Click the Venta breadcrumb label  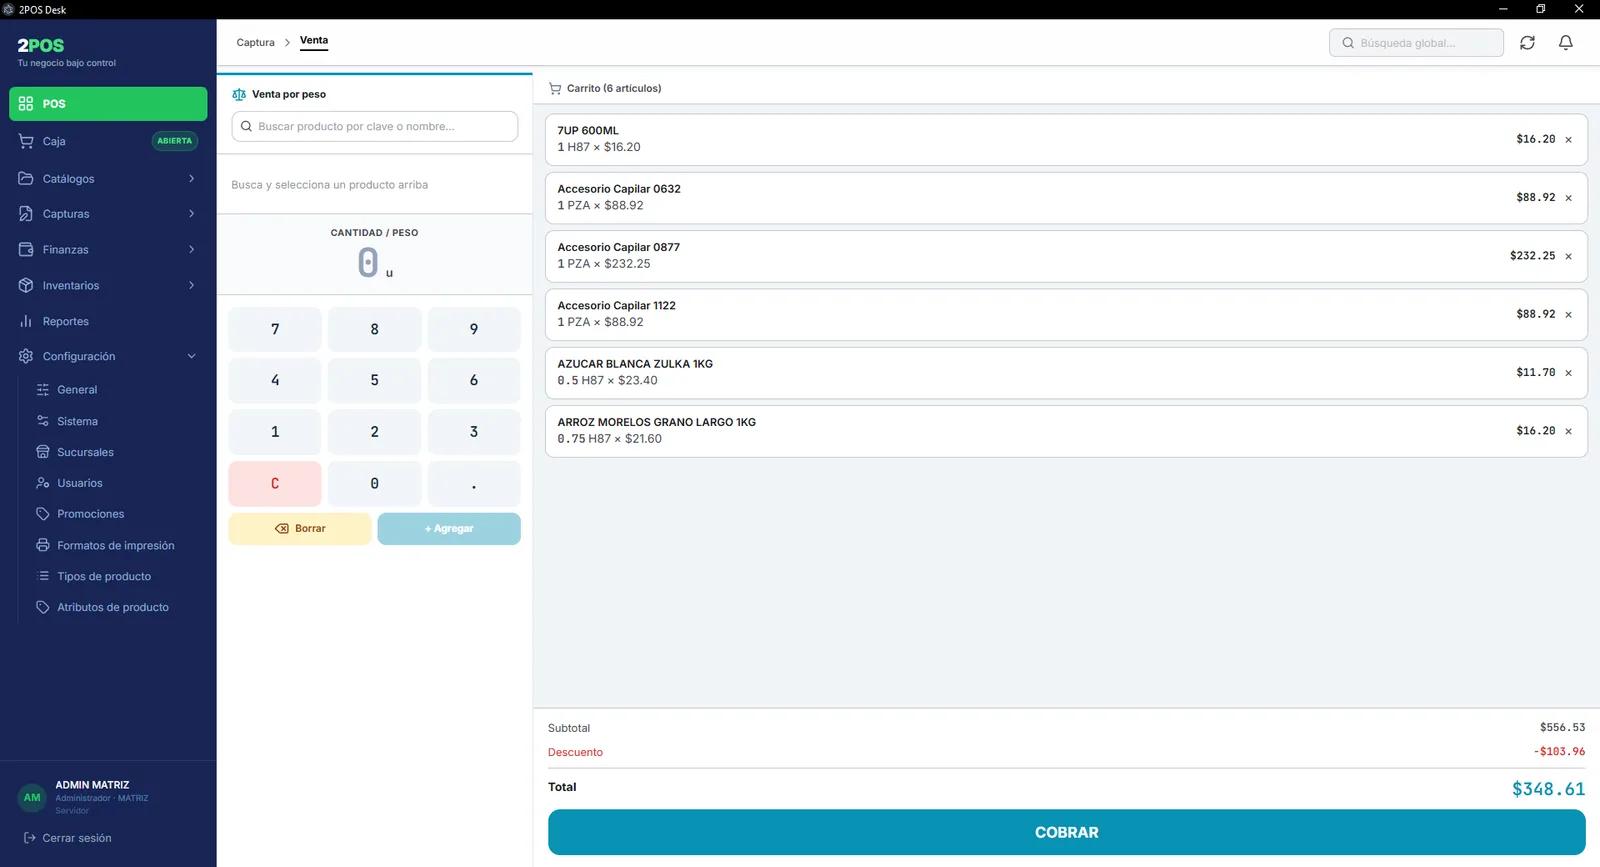pyautogui.click(x=314, y=41)
